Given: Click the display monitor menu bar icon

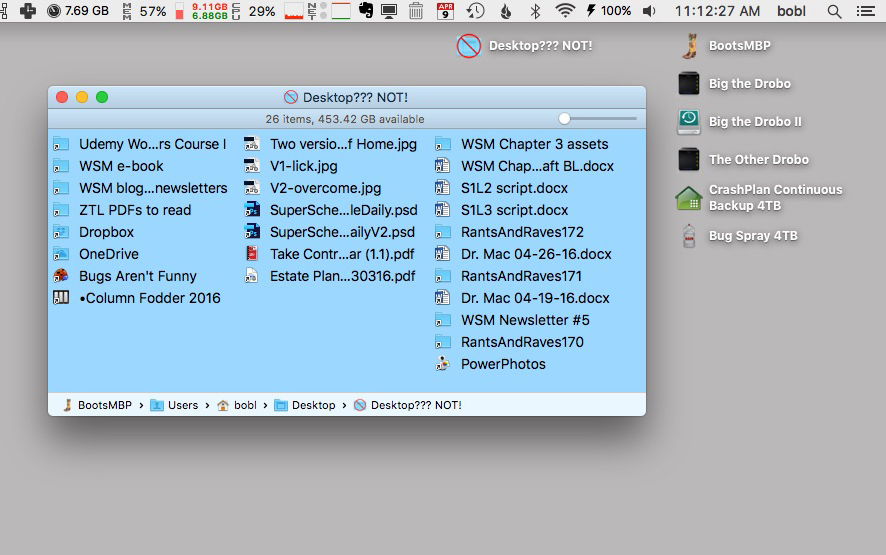Looking at the screenshot, I should coord(389,11).
